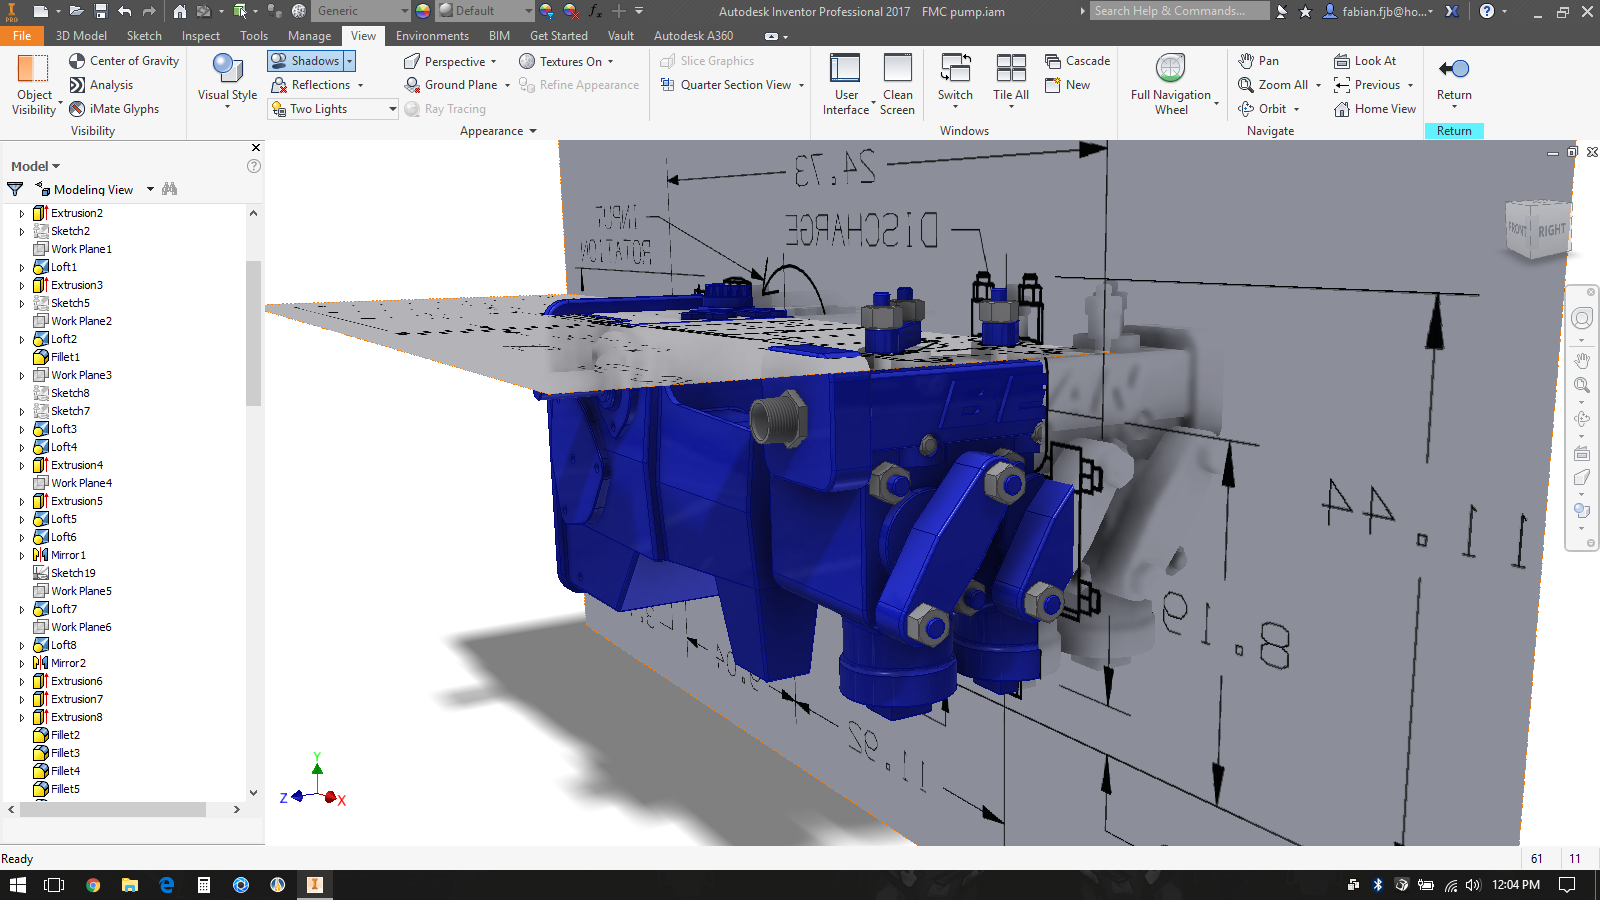Open the Shadows dropdown arrow
This screenshot has height=900, width=1600.
click(350, 61)
